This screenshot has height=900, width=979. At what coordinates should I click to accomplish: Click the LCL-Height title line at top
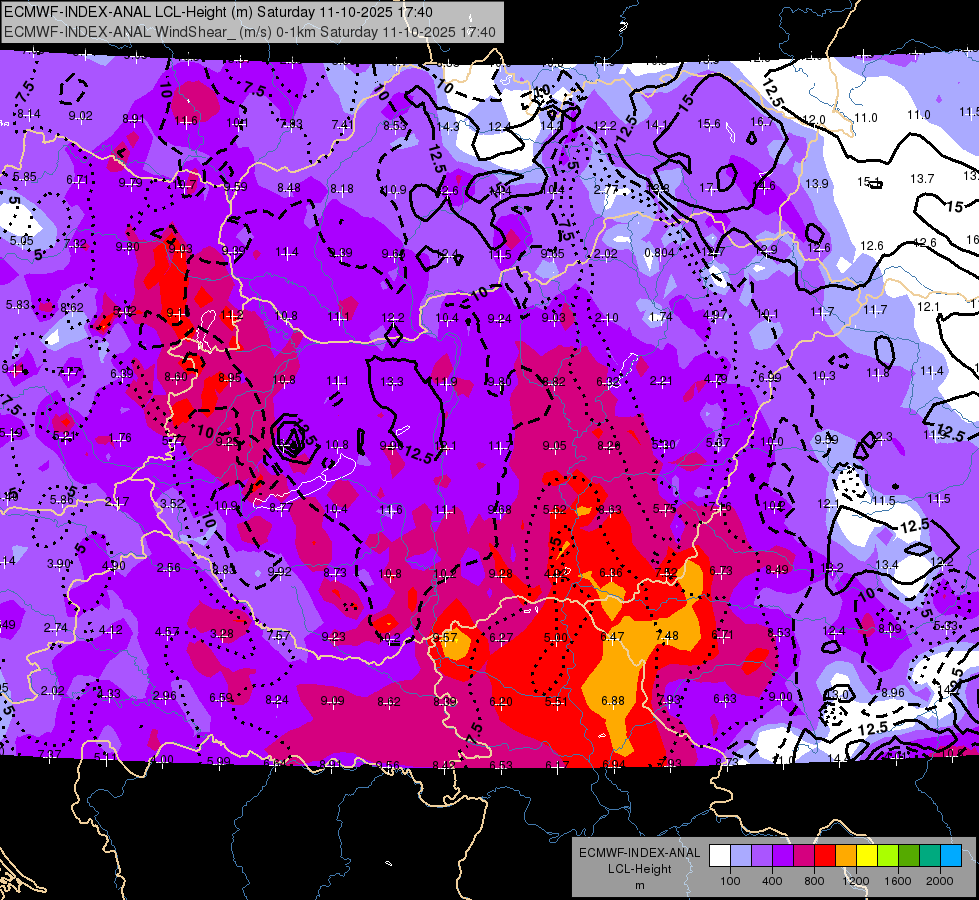tap(218, 12)
